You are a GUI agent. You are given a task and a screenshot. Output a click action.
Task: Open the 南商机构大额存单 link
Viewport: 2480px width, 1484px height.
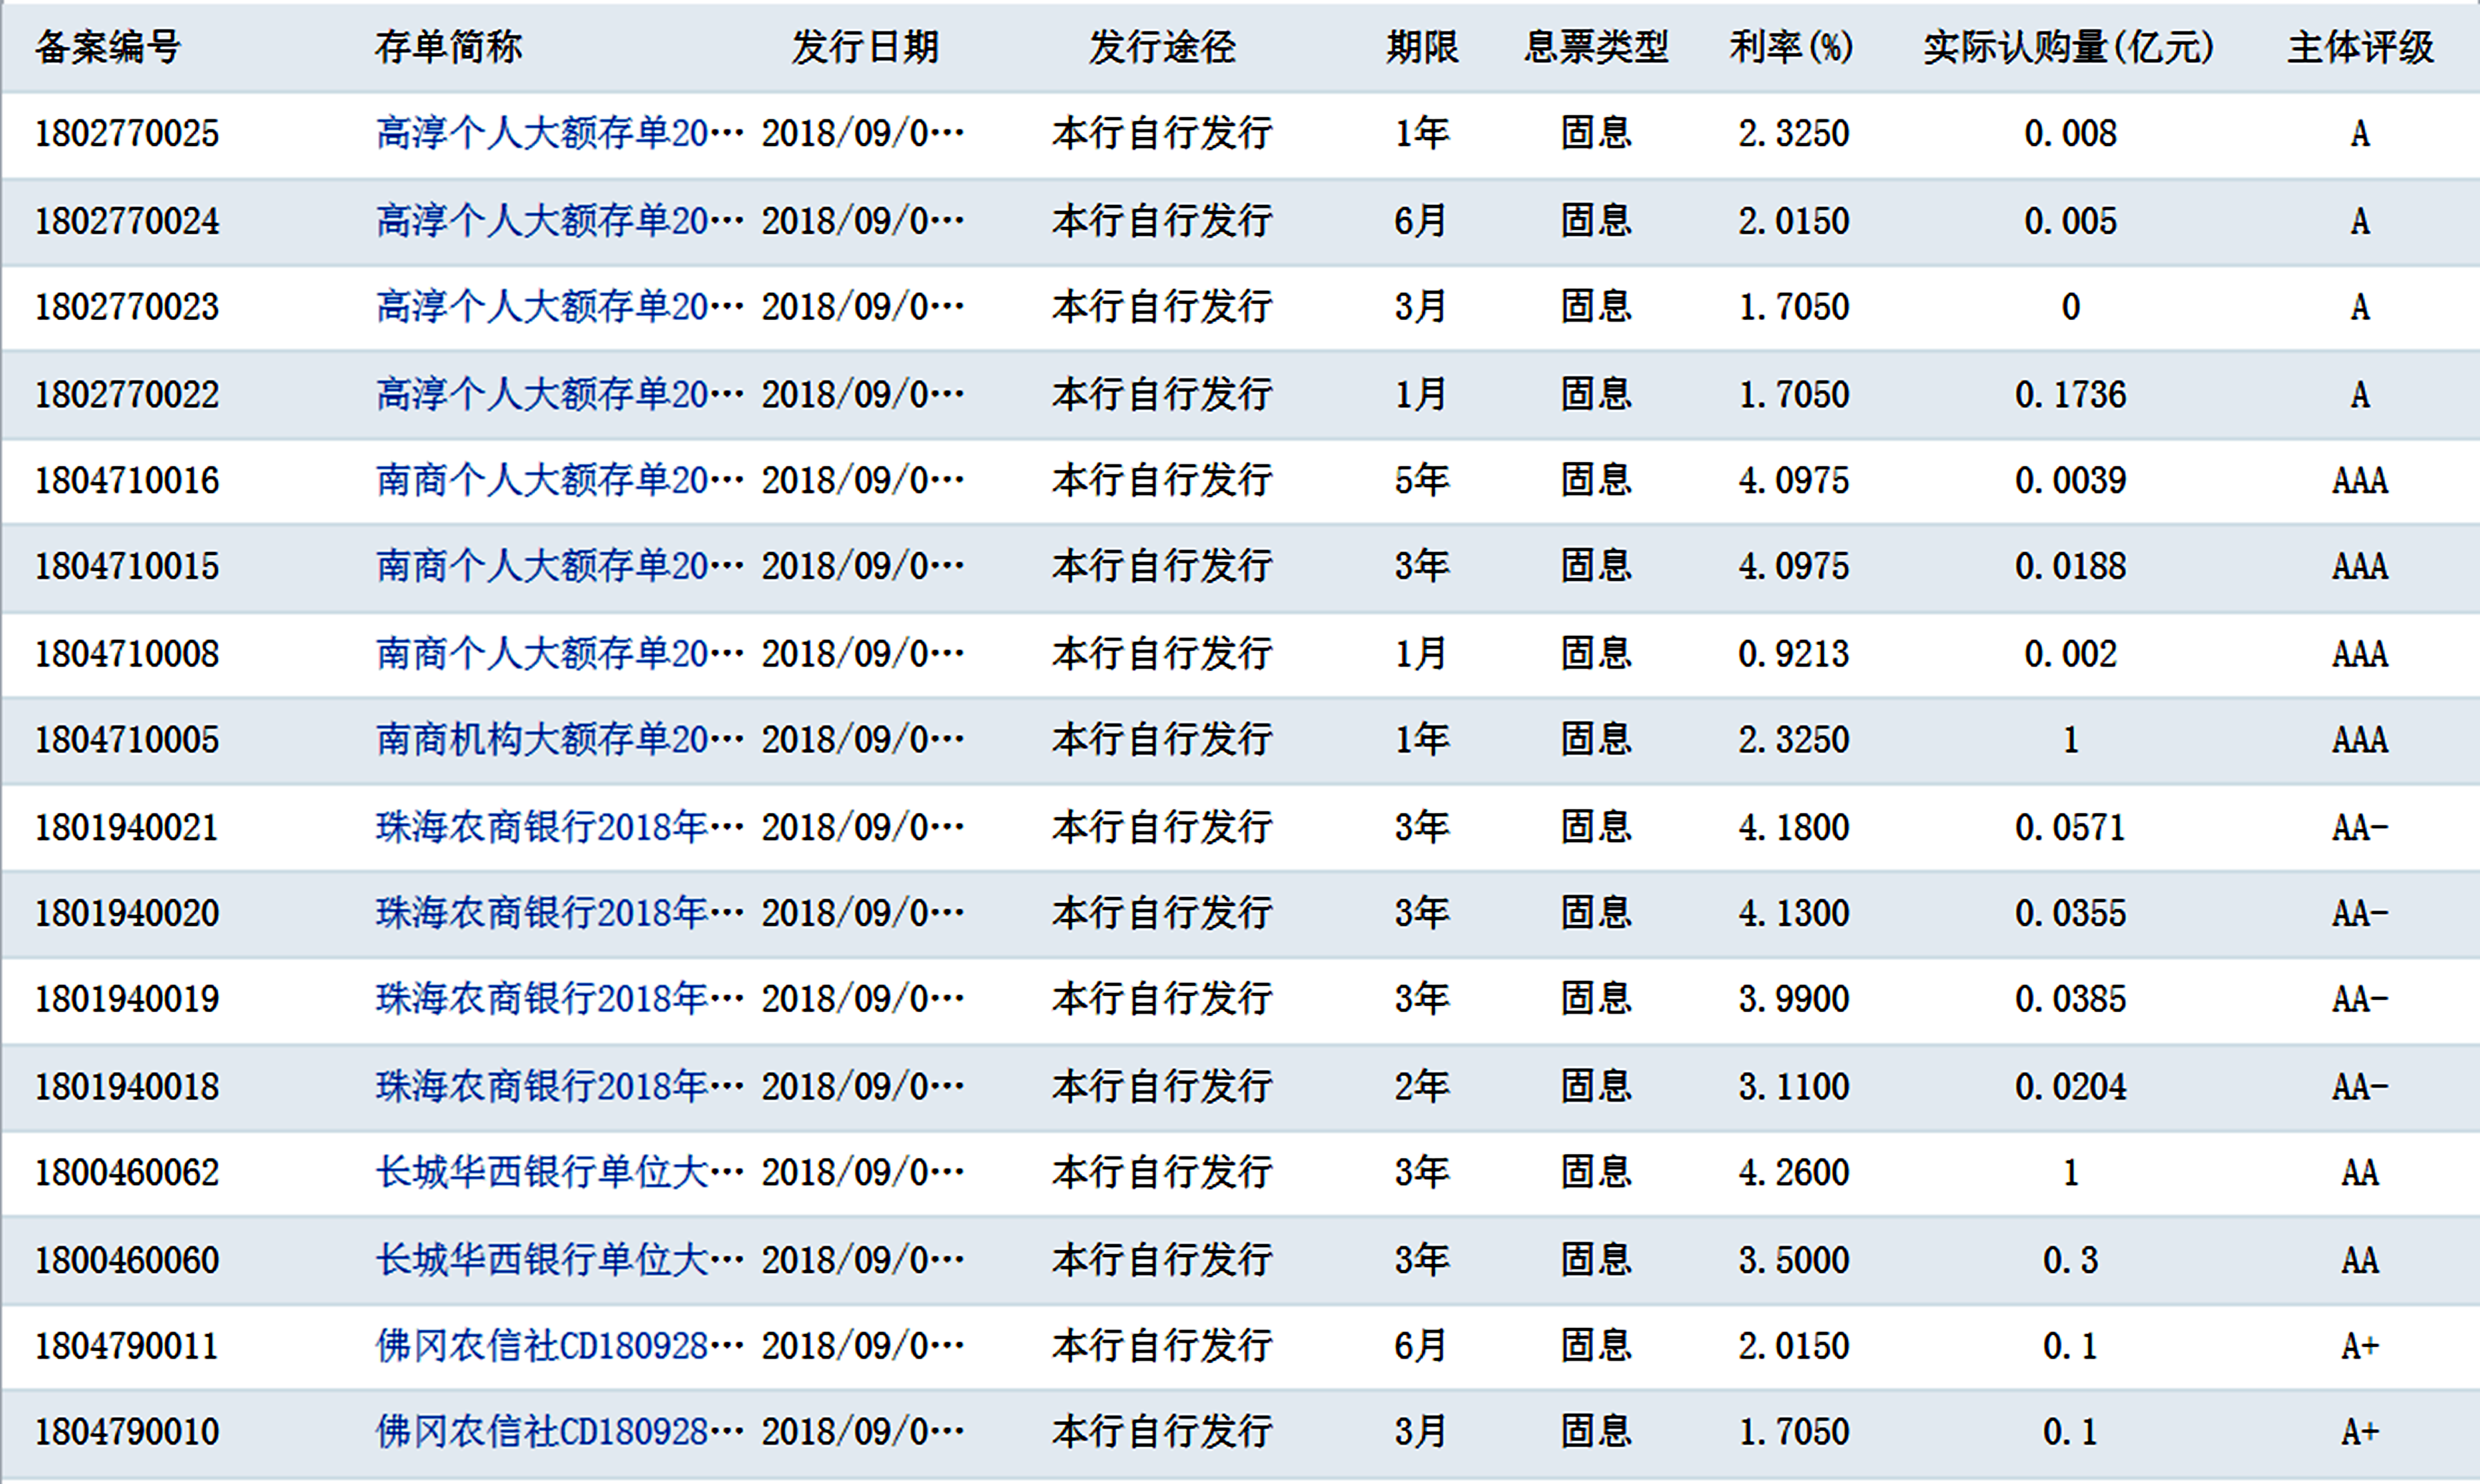pyautogui.click(x=559, y=739)
